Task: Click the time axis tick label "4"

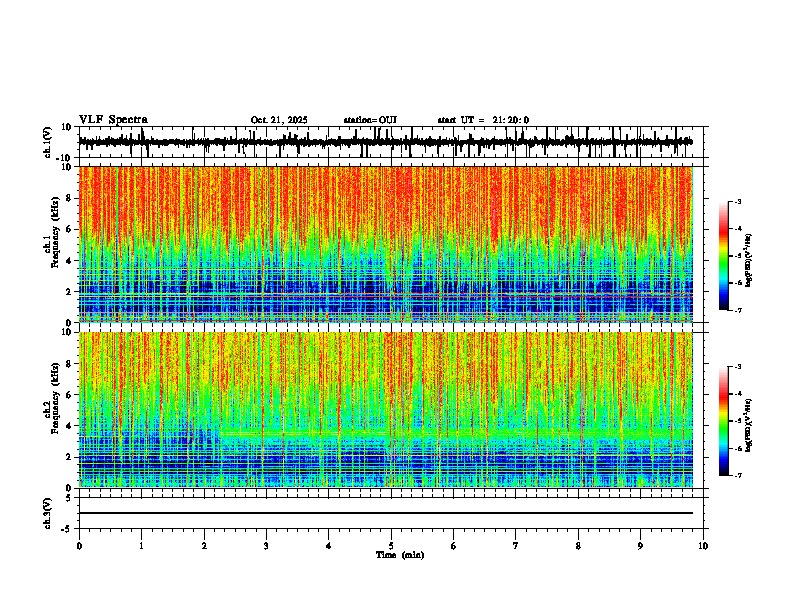Action: point(329,546)
